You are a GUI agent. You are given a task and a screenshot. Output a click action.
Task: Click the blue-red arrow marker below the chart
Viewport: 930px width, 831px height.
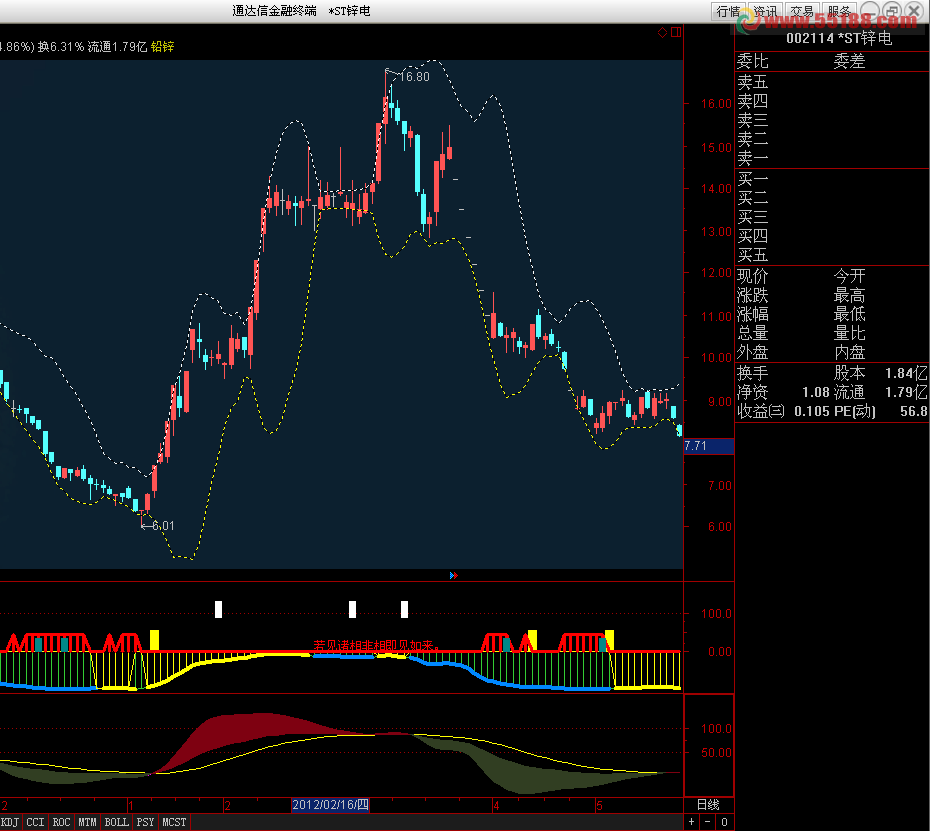click(x=454, y=575)
